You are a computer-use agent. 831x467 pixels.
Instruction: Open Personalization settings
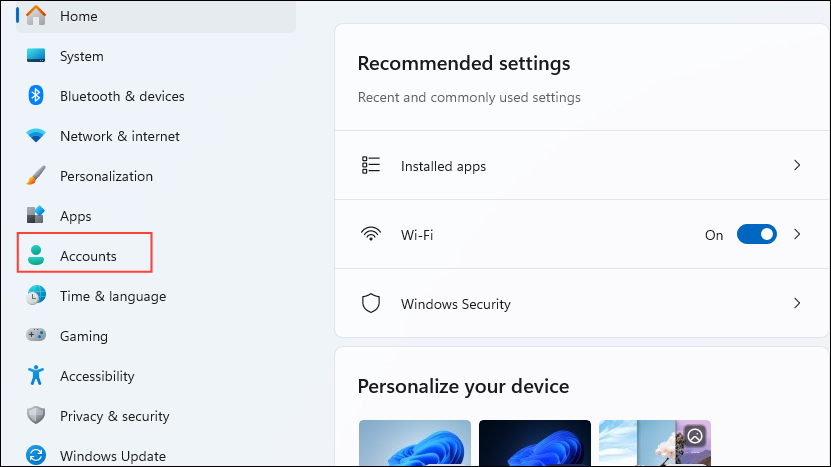(x=156, y=176)
